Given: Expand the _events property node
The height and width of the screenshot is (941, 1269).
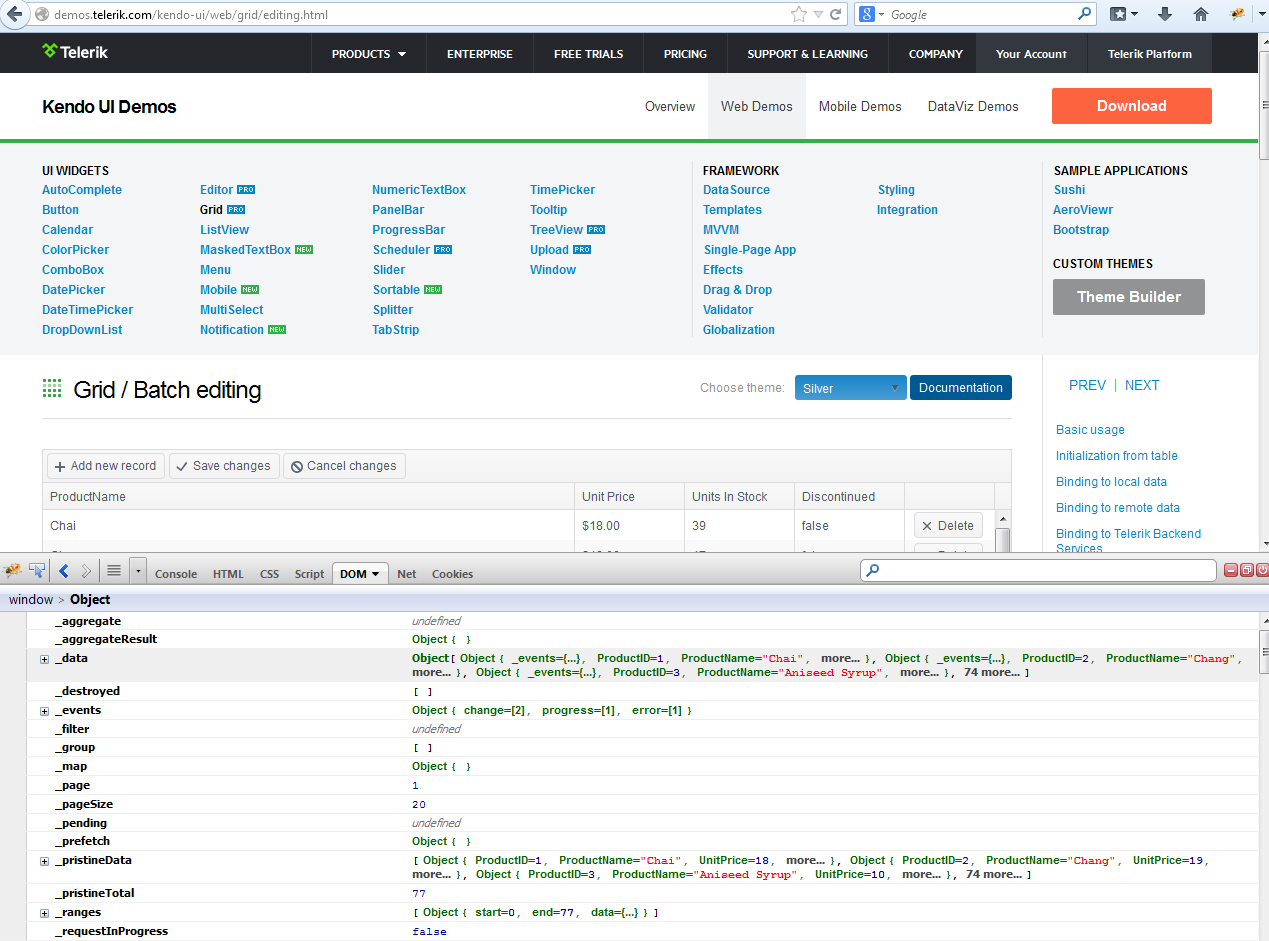Looking at the screenshot, I should click(44, 711).
